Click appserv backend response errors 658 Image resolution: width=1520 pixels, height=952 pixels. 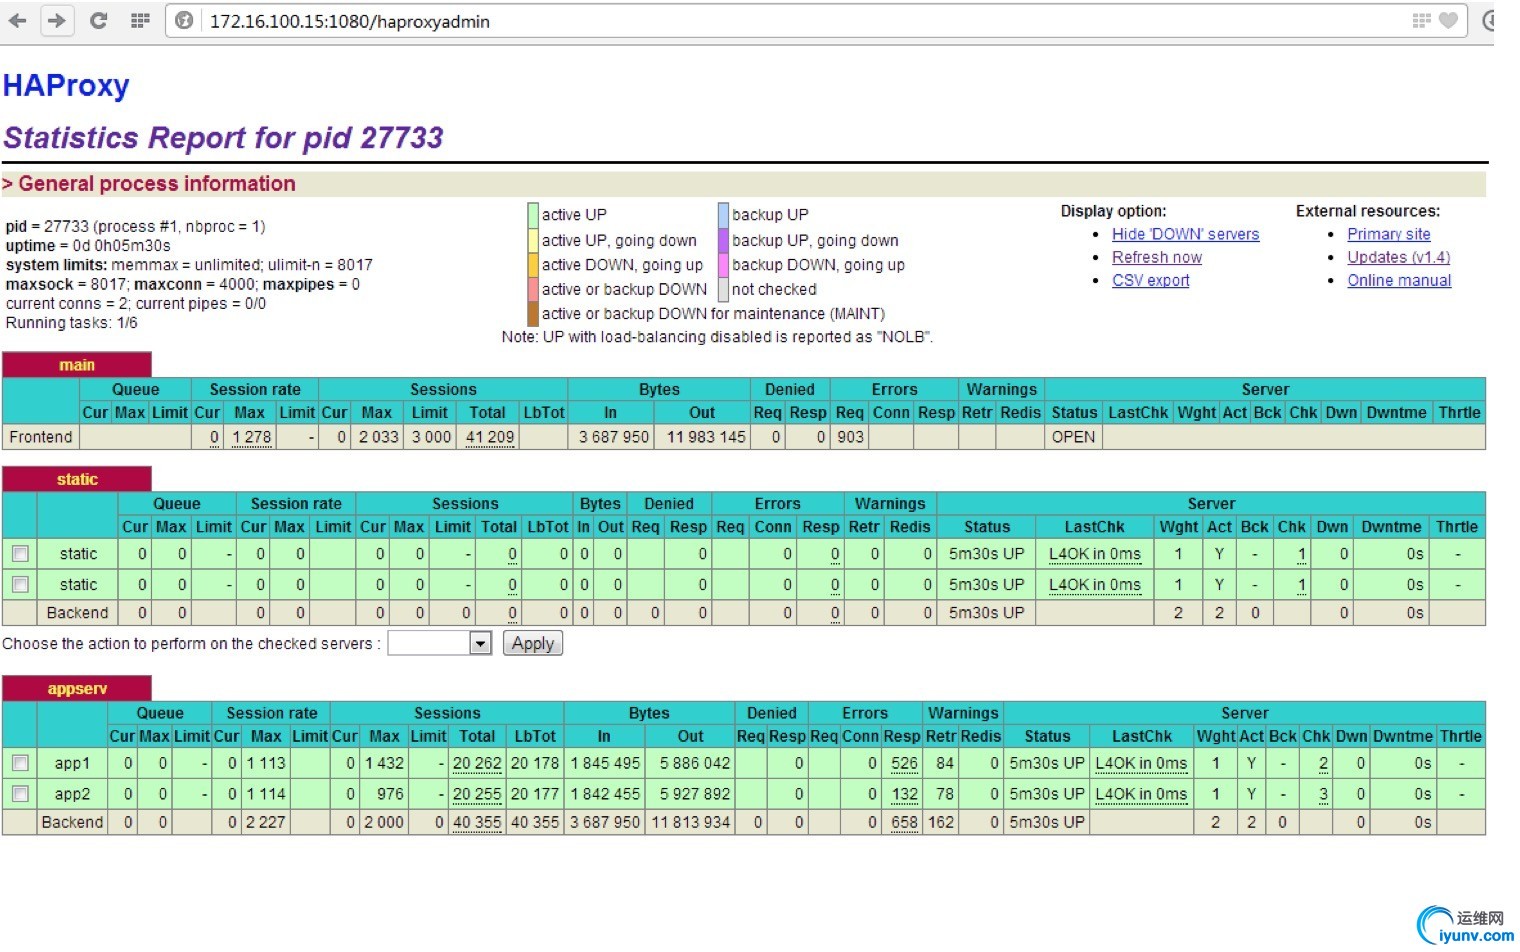coord(904,822)
